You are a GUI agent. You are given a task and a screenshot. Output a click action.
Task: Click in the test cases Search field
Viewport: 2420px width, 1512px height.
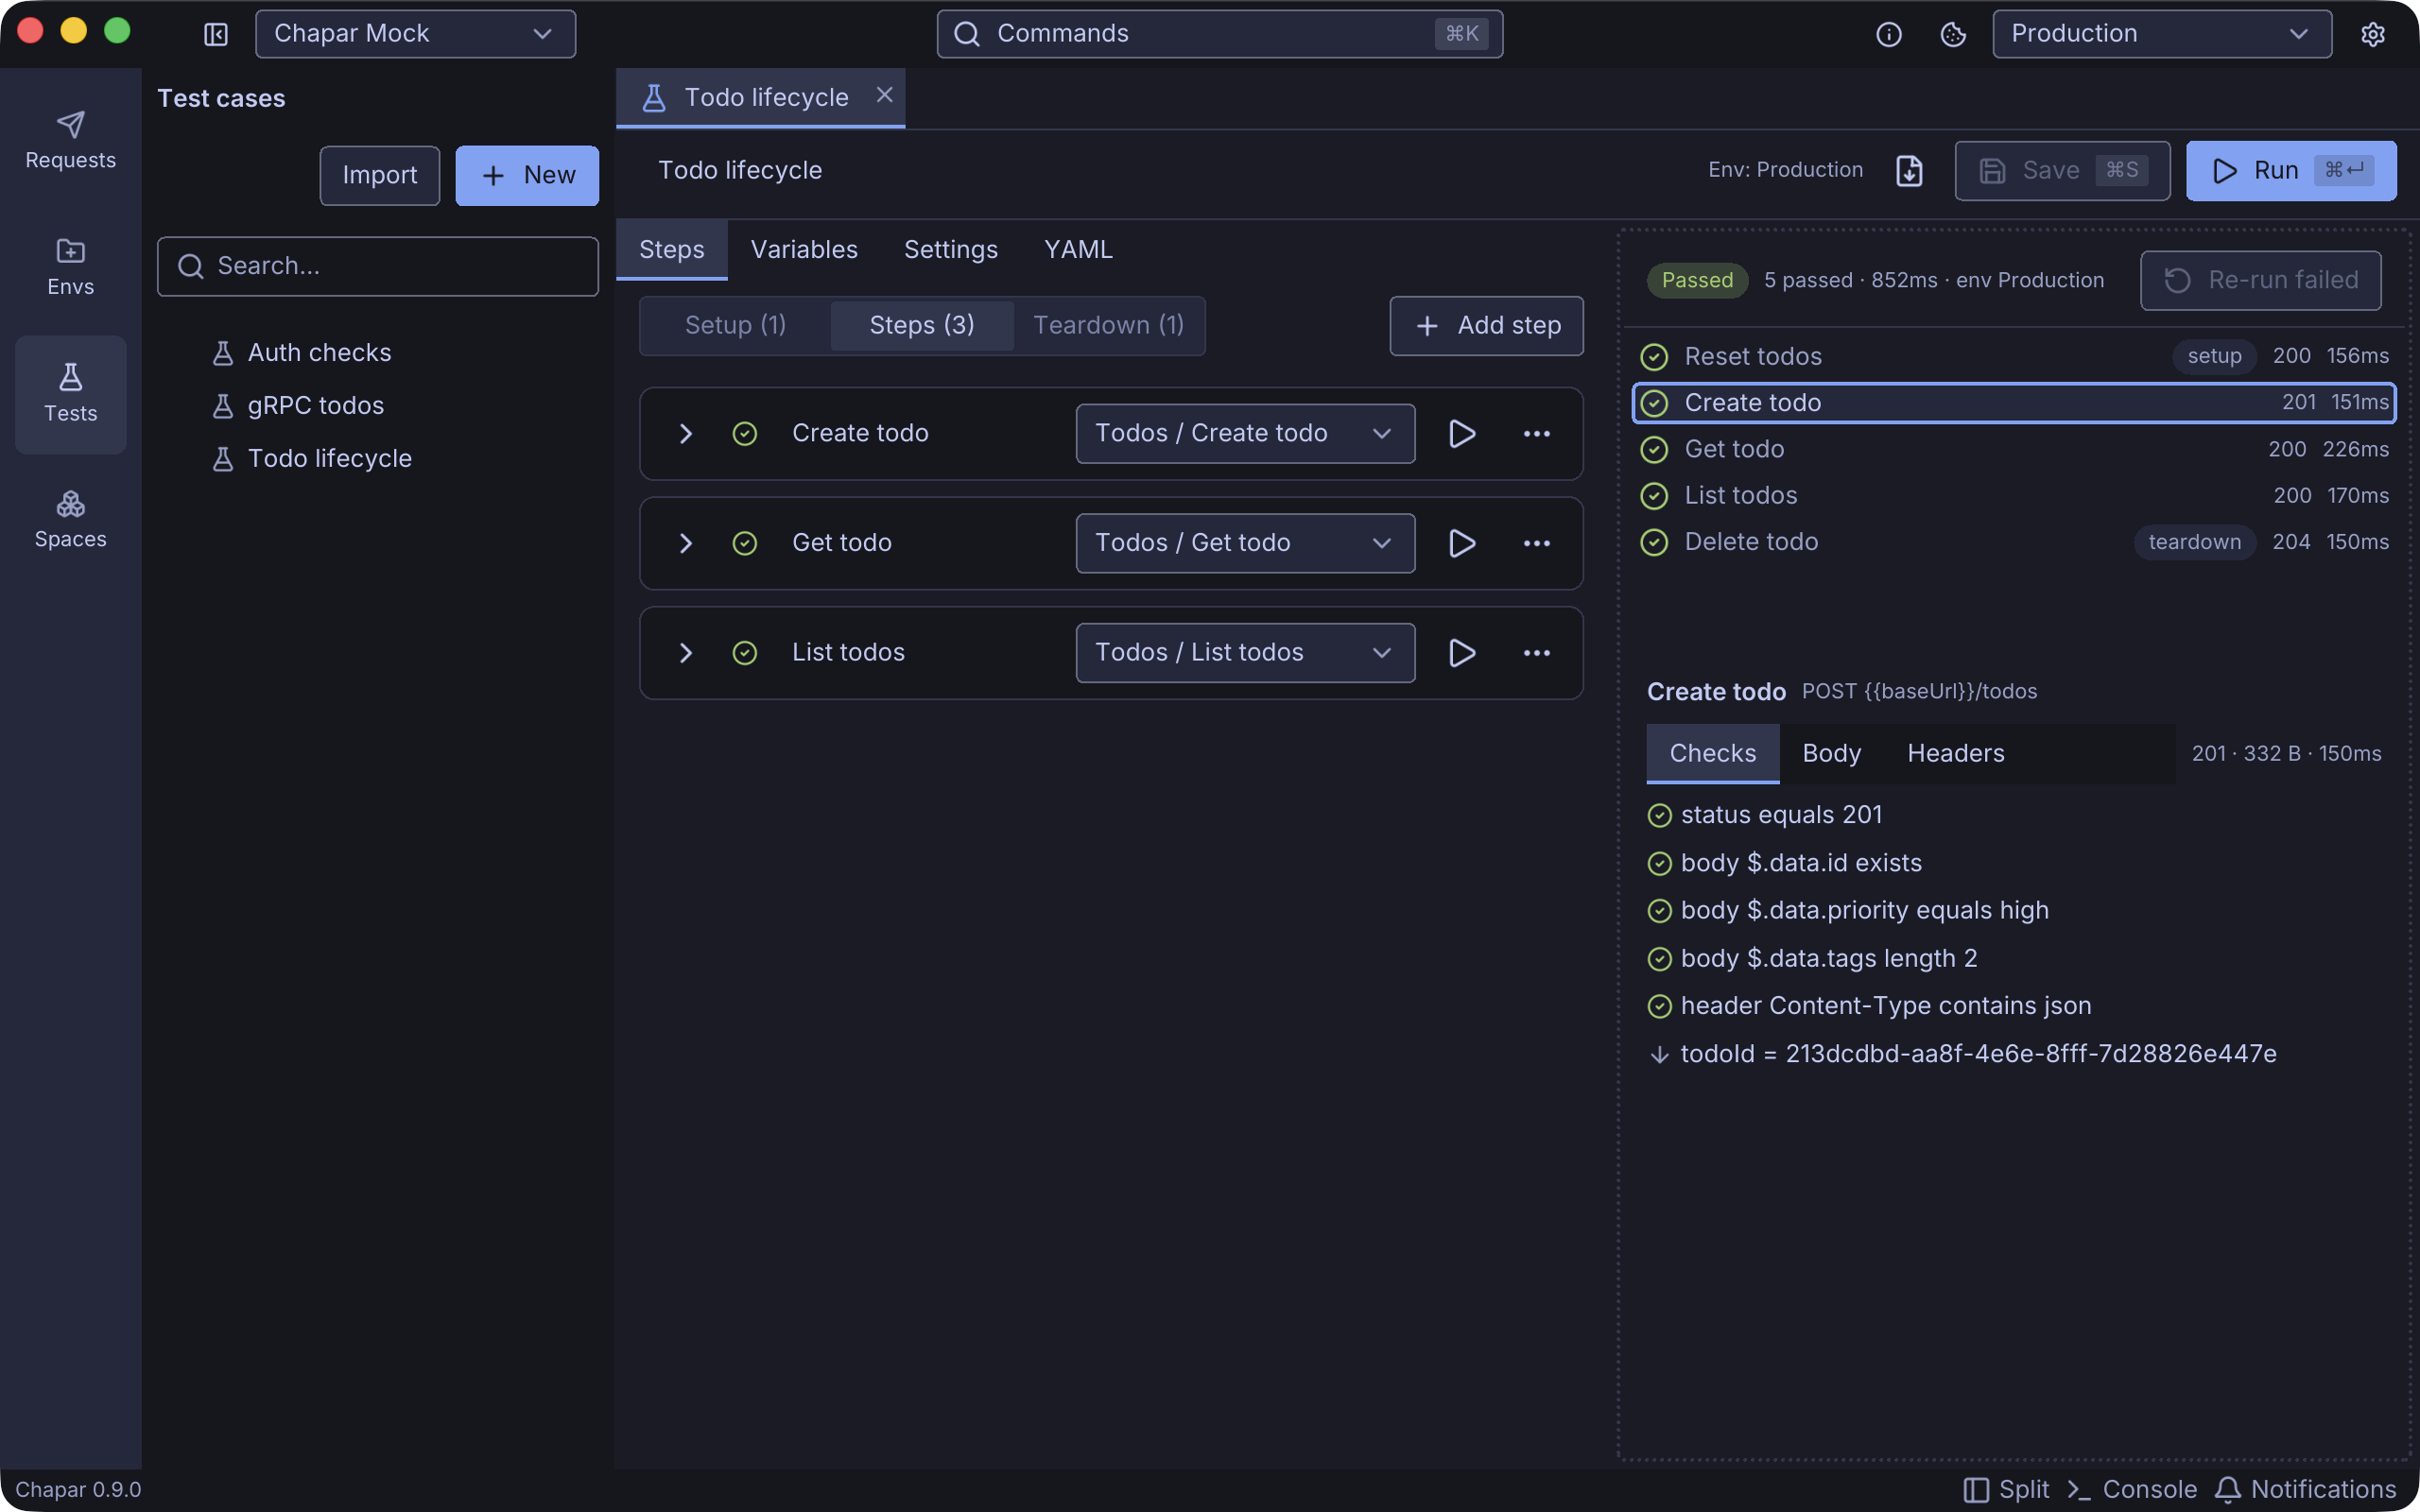pos(378,266)
